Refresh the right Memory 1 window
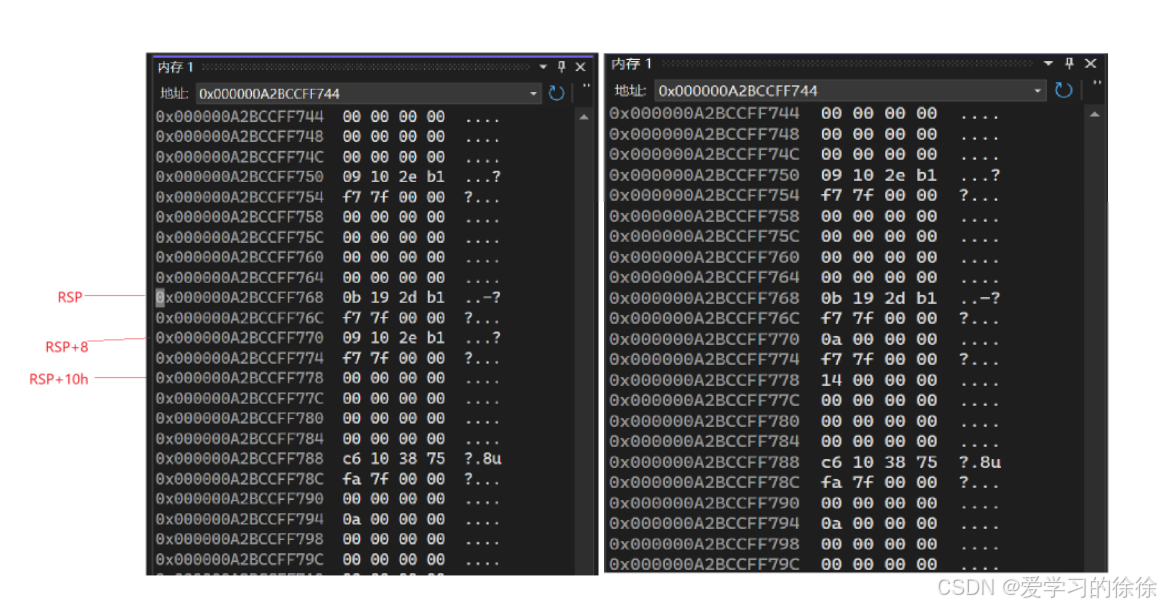The width and height of the screenshot is (1161, 607). [1063, 90]
